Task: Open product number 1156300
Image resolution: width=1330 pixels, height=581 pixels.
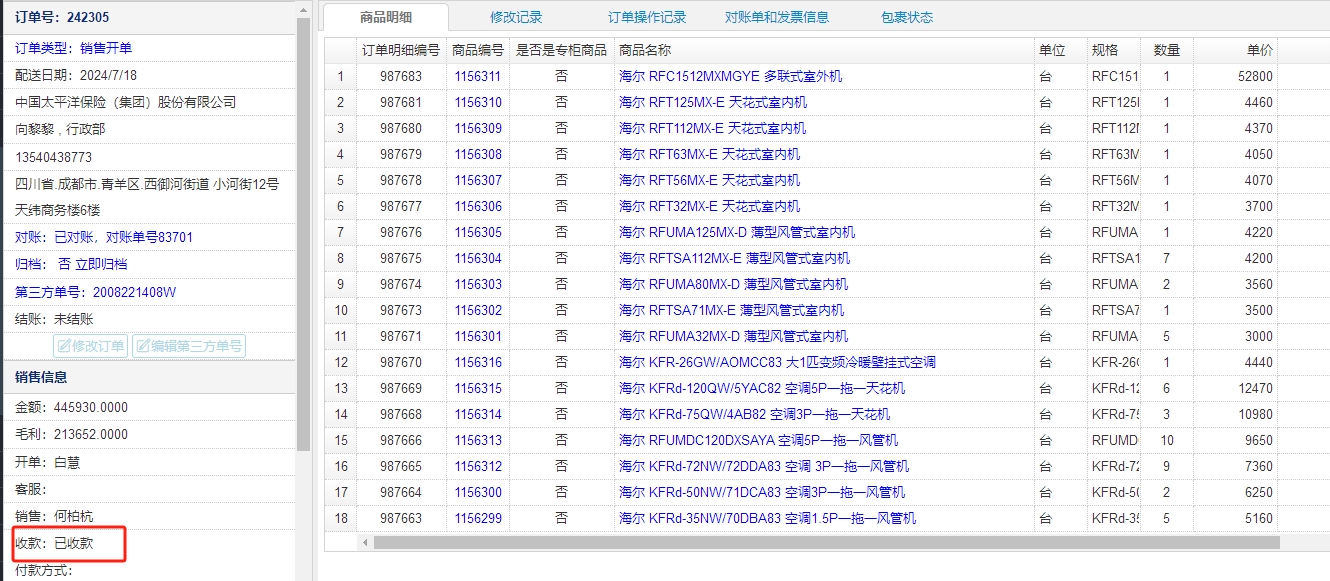Action: click(478, 492)
